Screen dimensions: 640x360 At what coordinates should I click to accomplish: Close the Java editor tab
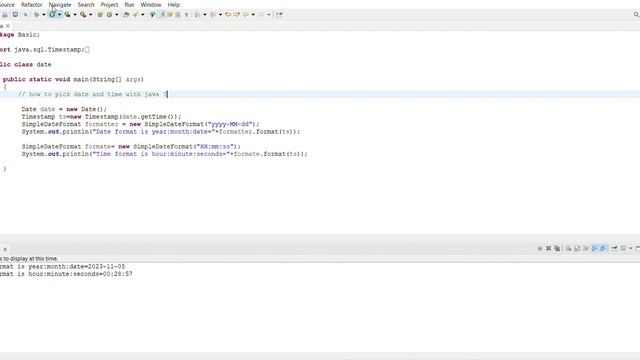pyautogui.click(x=8, y=26)
